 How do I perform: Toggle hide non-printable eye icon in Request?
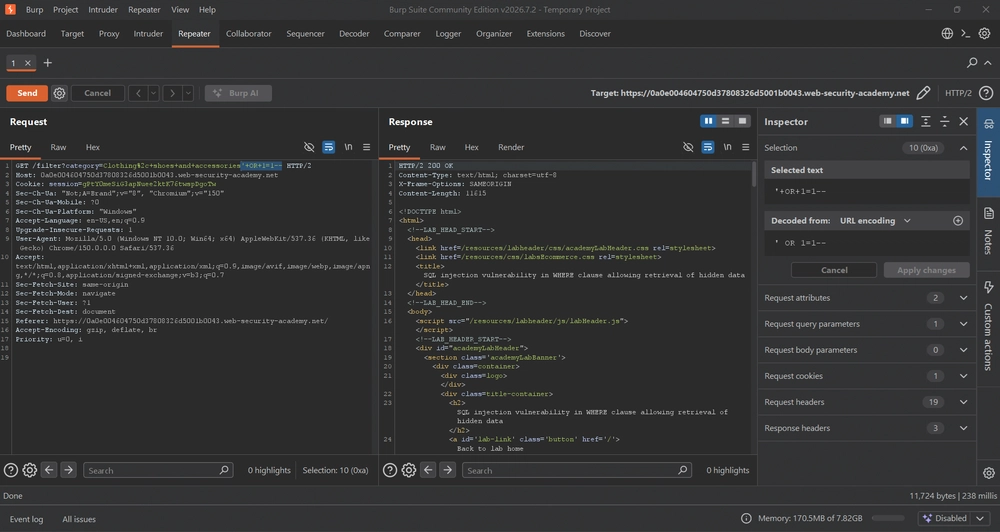click(x=309, y=147)
